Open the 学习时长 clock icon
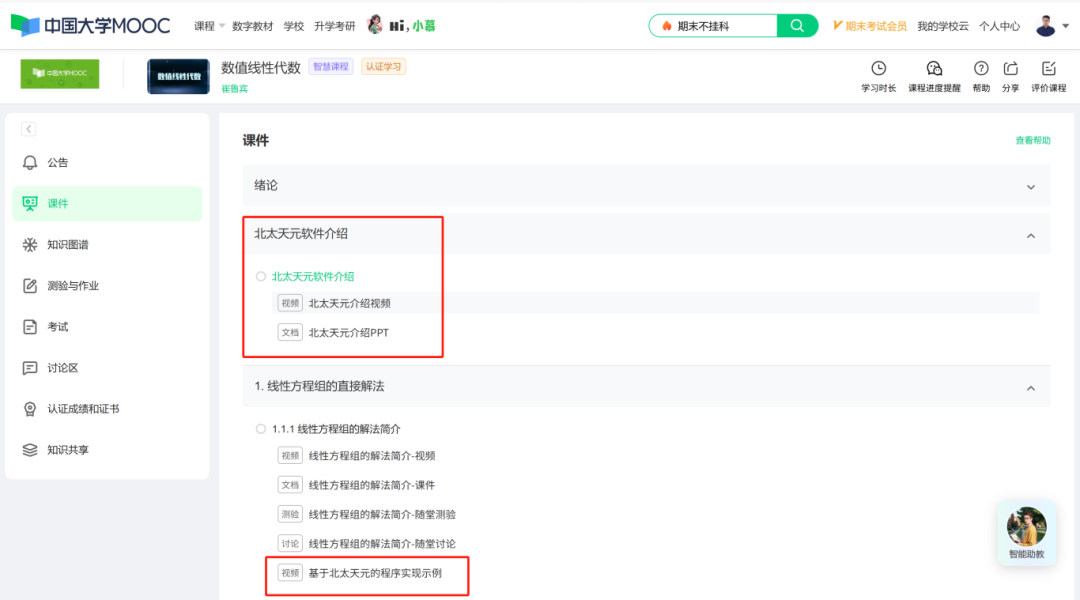The width and height of the screenshot is (1080, 600). click(878, 69)
